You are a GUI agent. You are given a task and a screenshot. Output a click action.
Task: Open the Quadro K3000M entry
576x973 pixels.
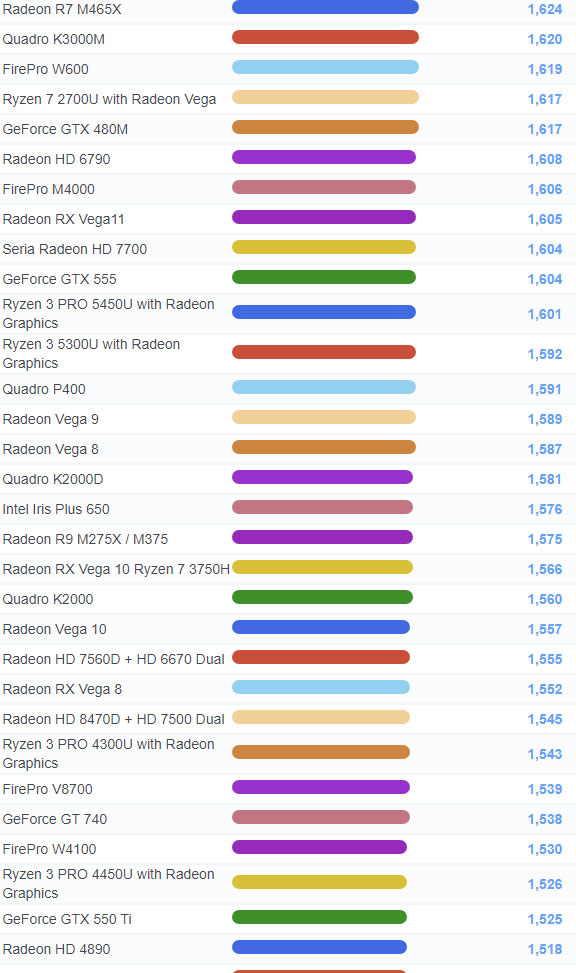(53, 39)
